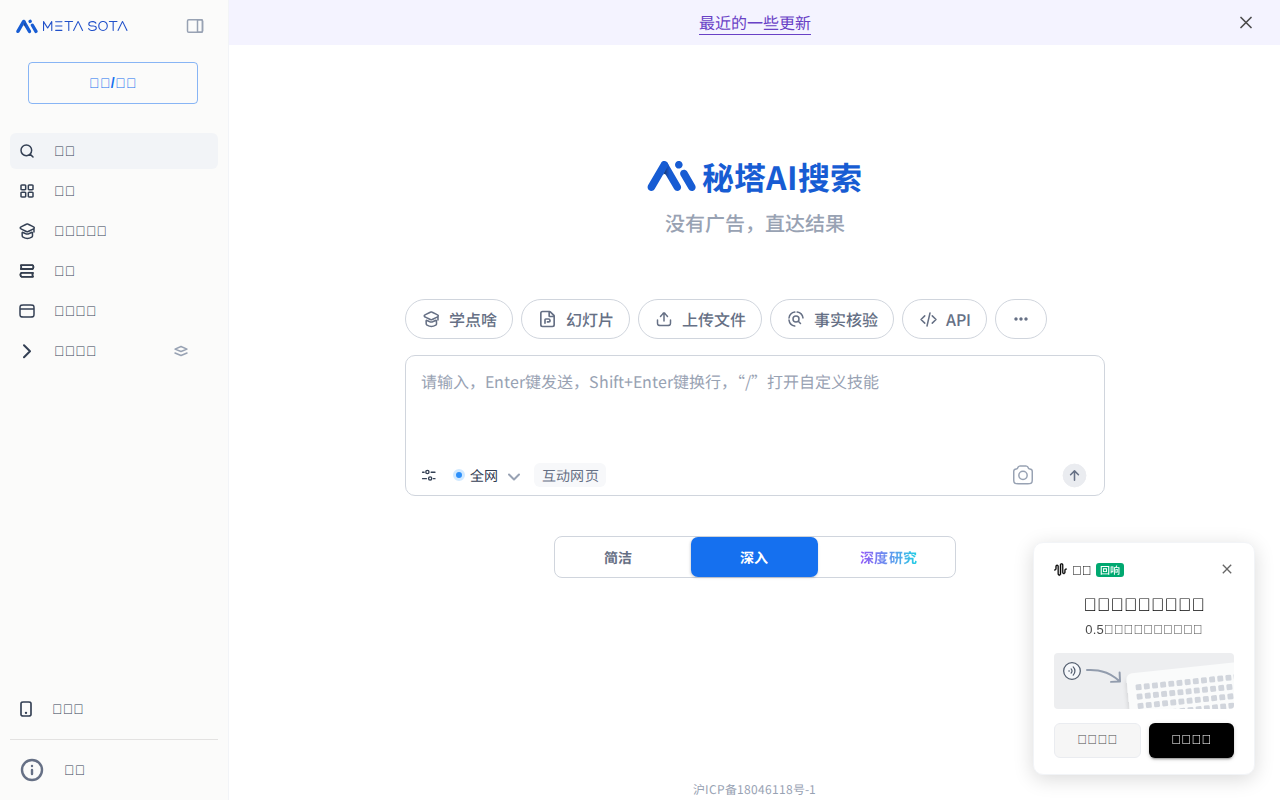The width and height of the screenshot is (1280, 800).
Task: Open the mobile phone item at sidebar bottom
Action: (x=114, y=709)
